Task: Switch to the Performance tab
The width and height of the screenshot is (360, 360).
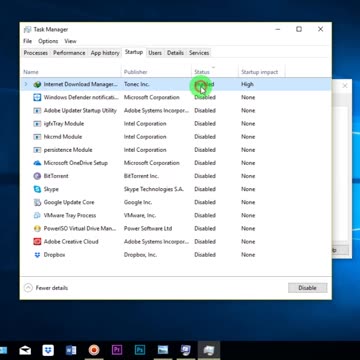Action: (69, 53)
